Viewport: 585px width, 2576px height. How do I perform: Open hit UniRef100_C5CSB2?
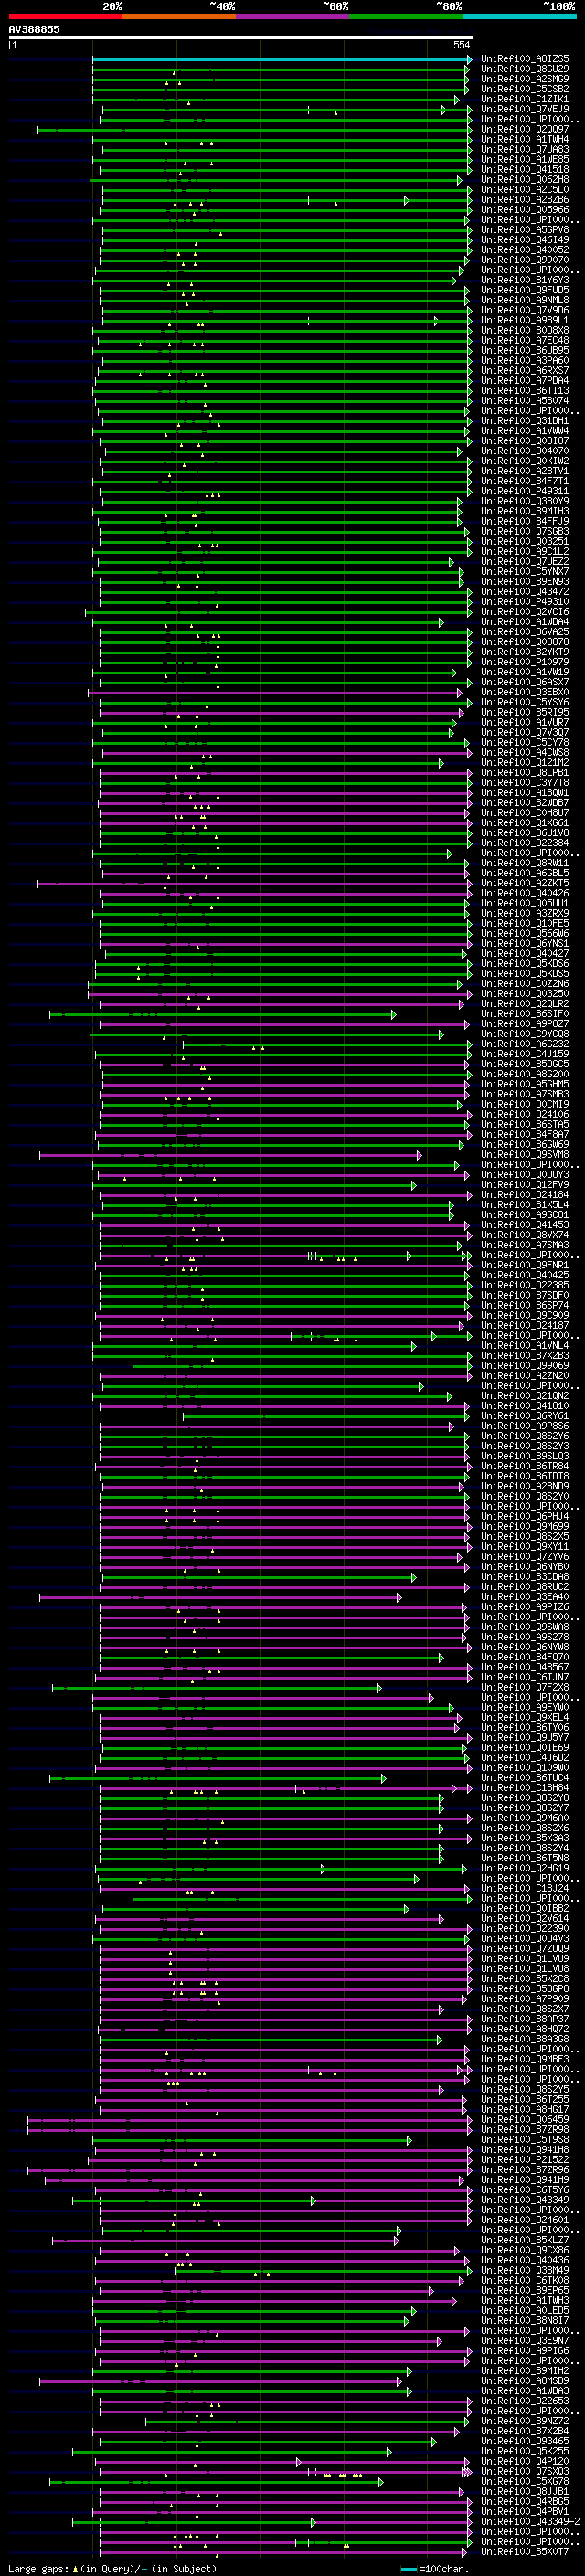525,89
